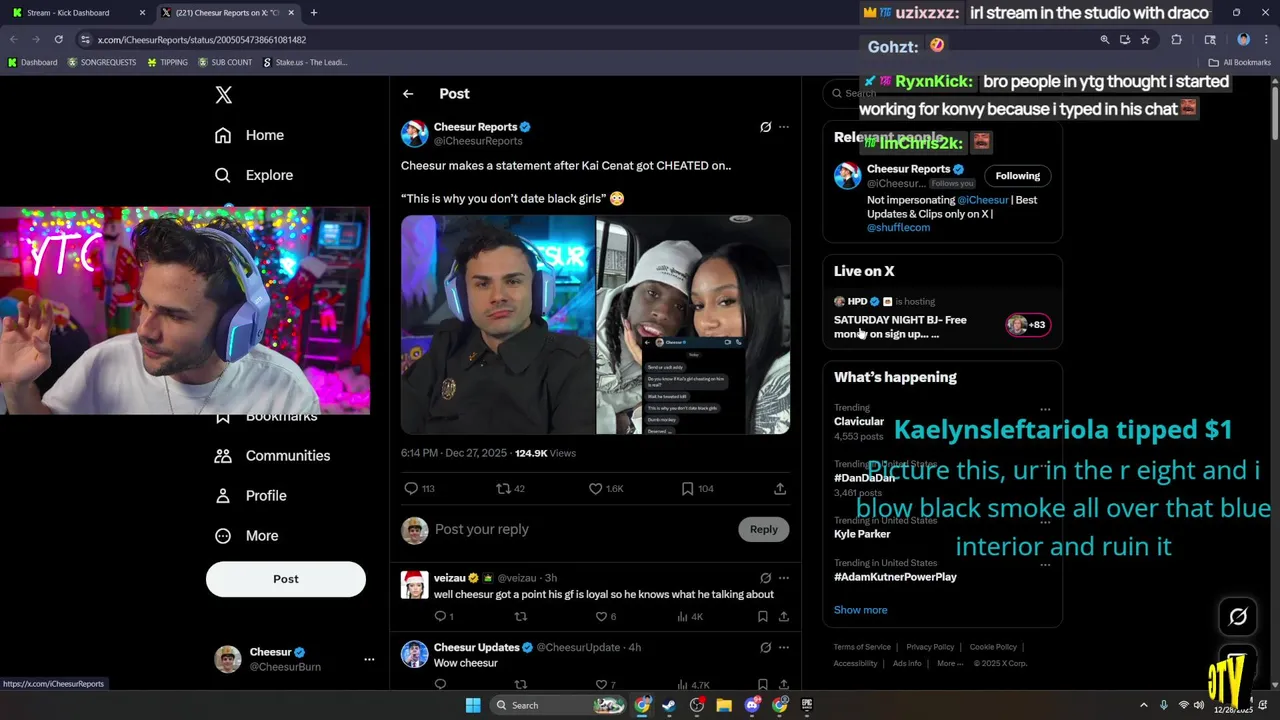Click the Windows Start button
This screenshot has width=1280, height=720.
coord(473,705)
